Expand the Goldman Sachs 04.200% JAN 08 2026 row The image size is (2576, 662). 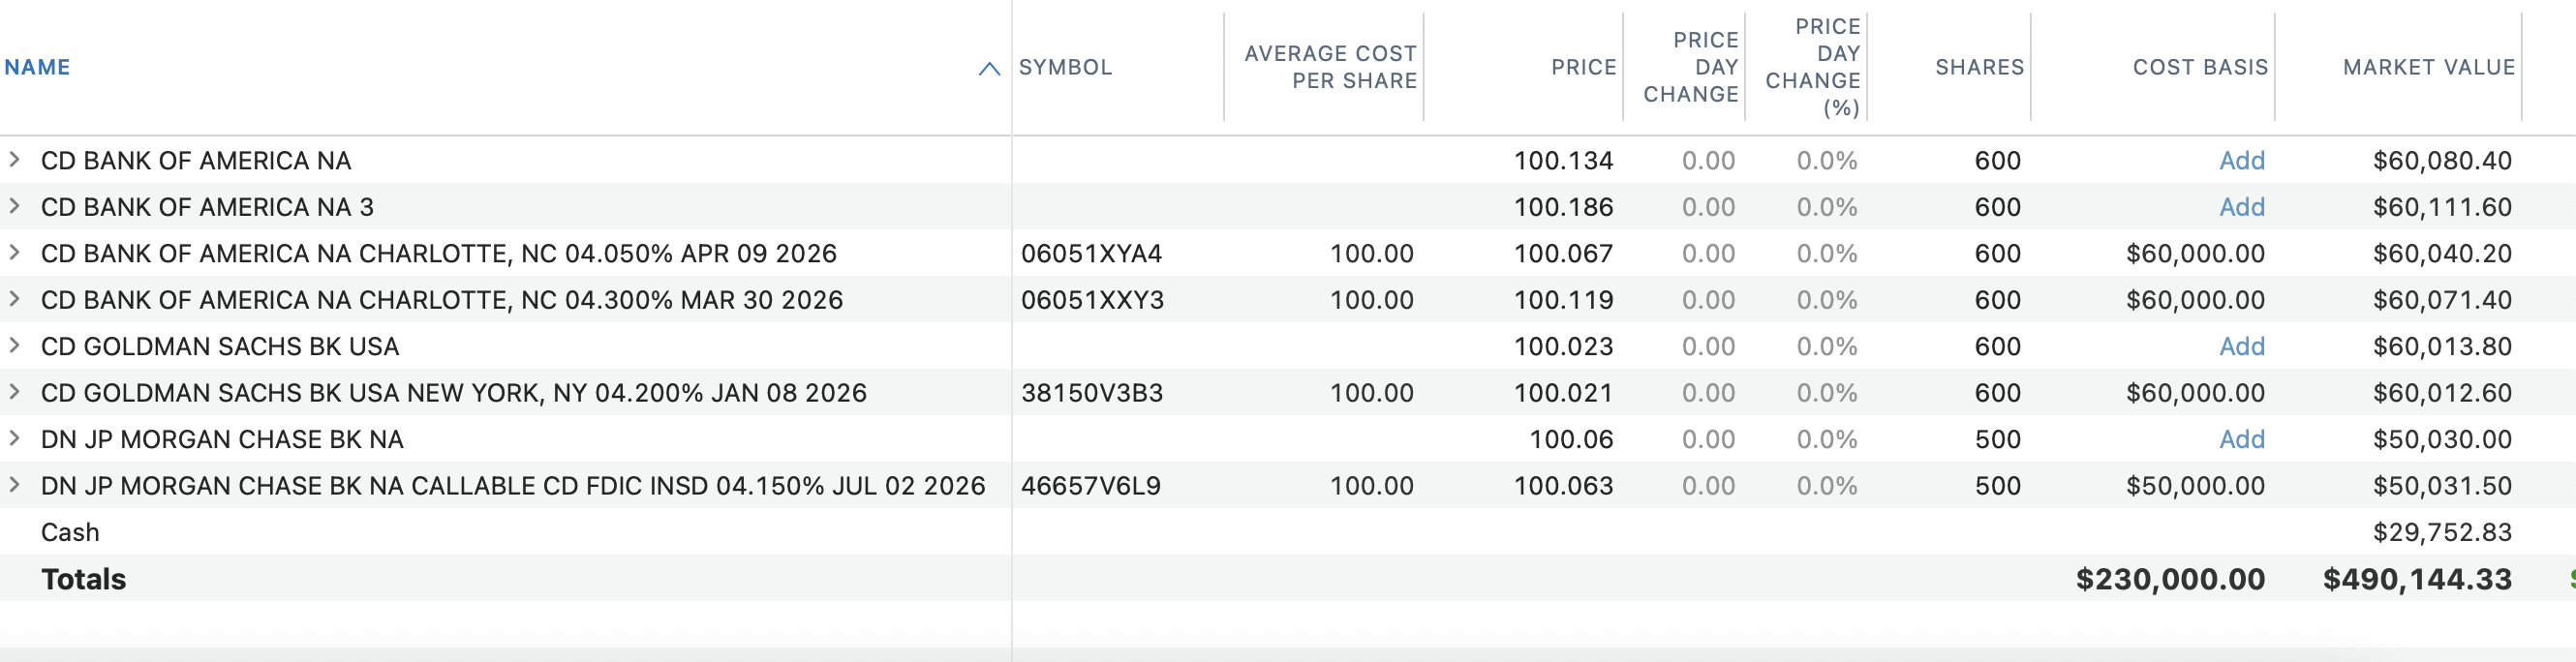click(14, 392)
